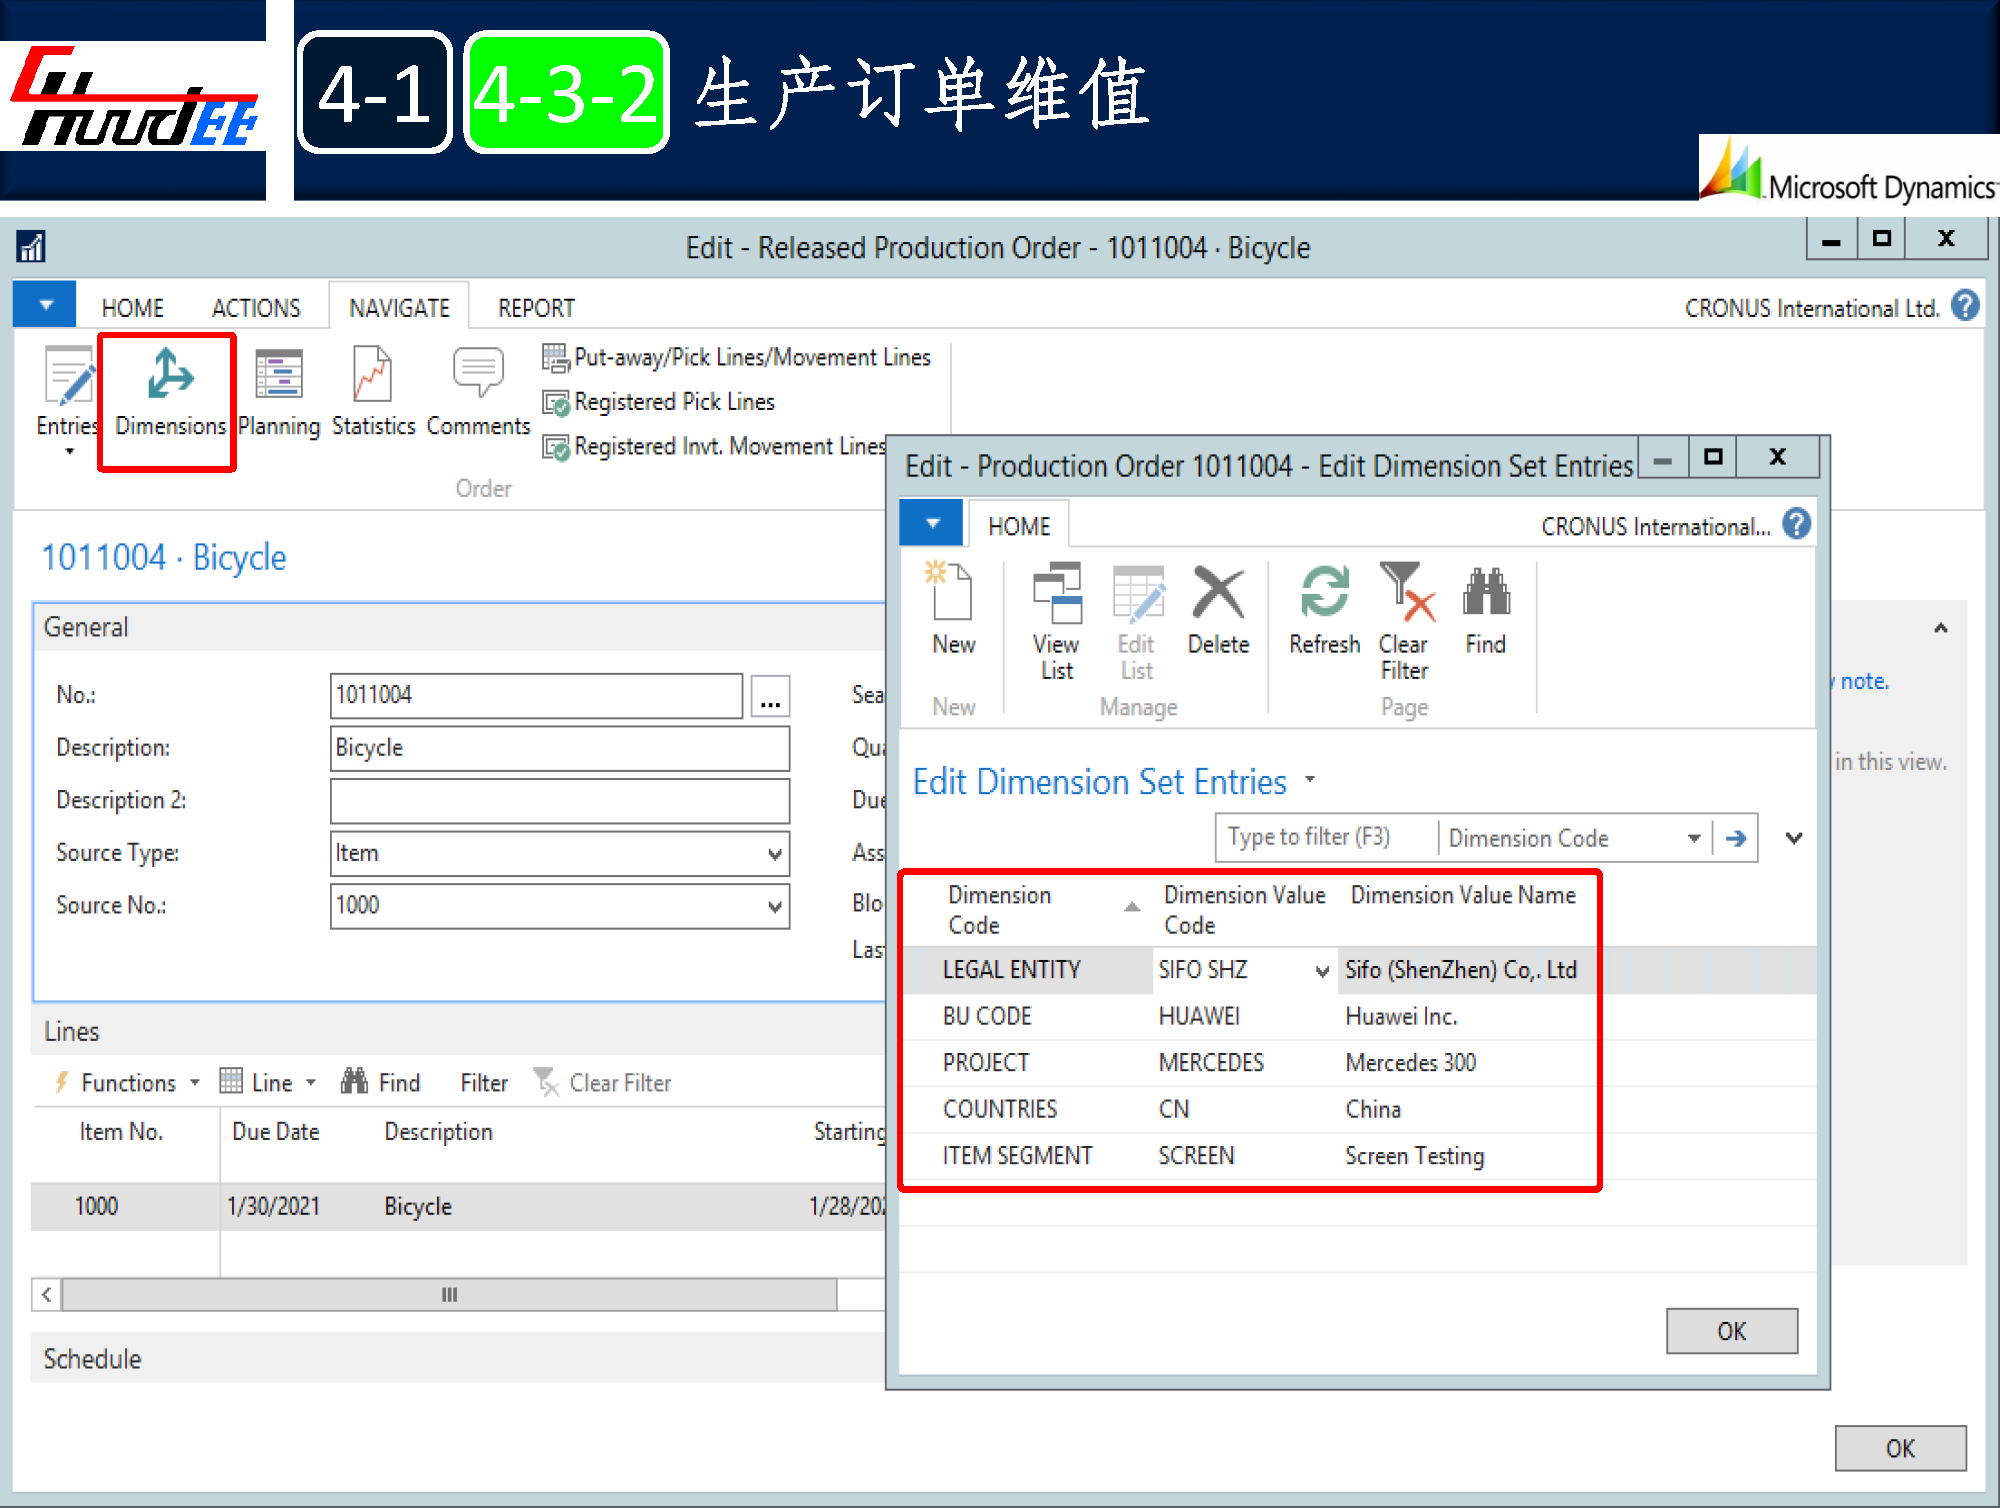Switch to the ACTIONS ribbon tab
Viewport: 2000px width, 1508px height.
256,308
